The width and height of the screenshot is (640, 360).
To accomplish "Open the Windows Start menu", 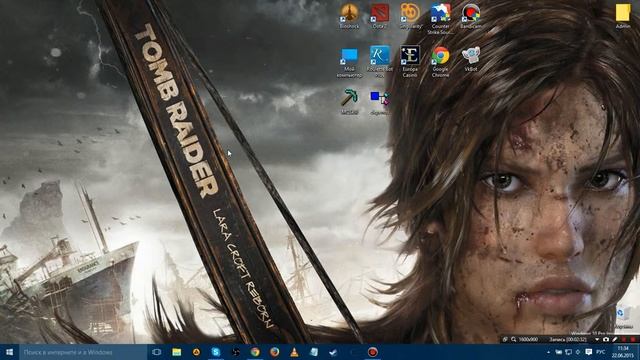I will (9, 352).
